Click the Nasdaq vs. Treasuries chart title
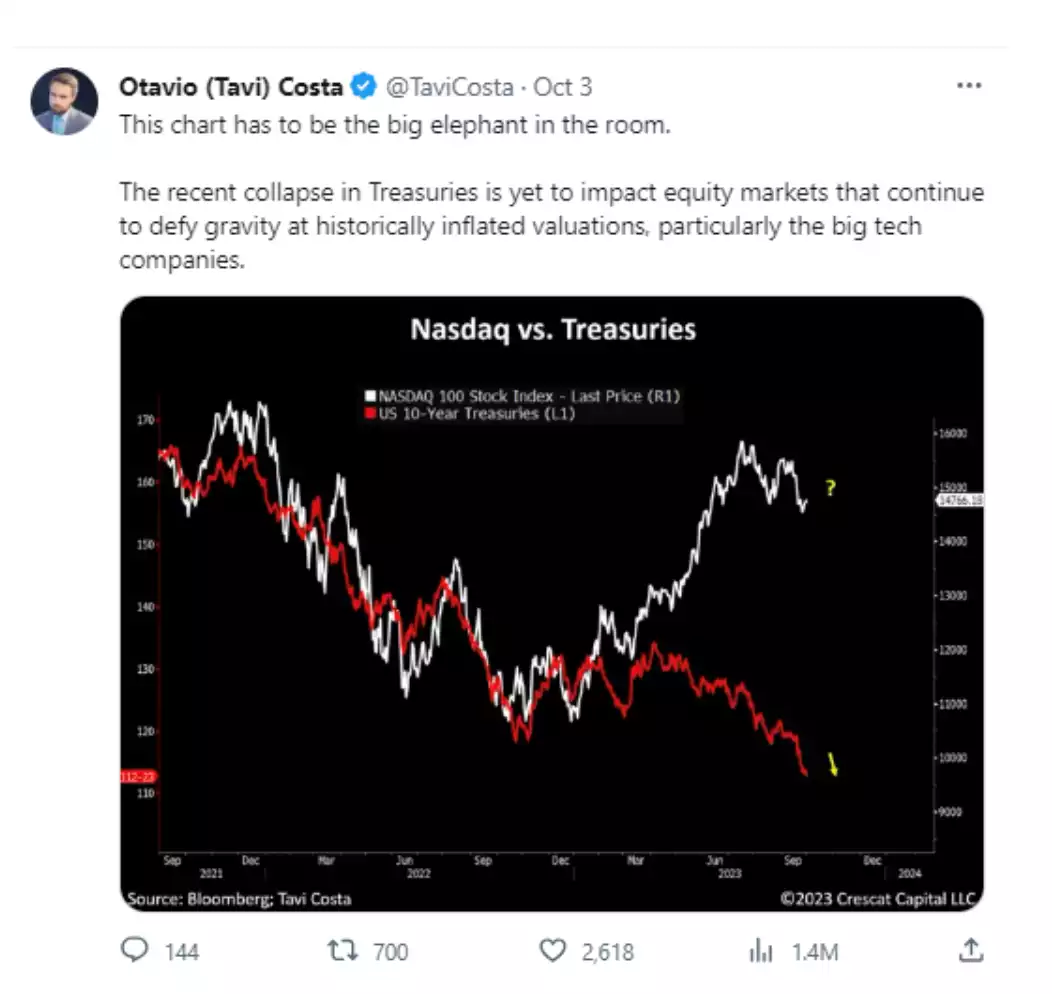Viewport: 1052px width, 994px height. point(553,329)
